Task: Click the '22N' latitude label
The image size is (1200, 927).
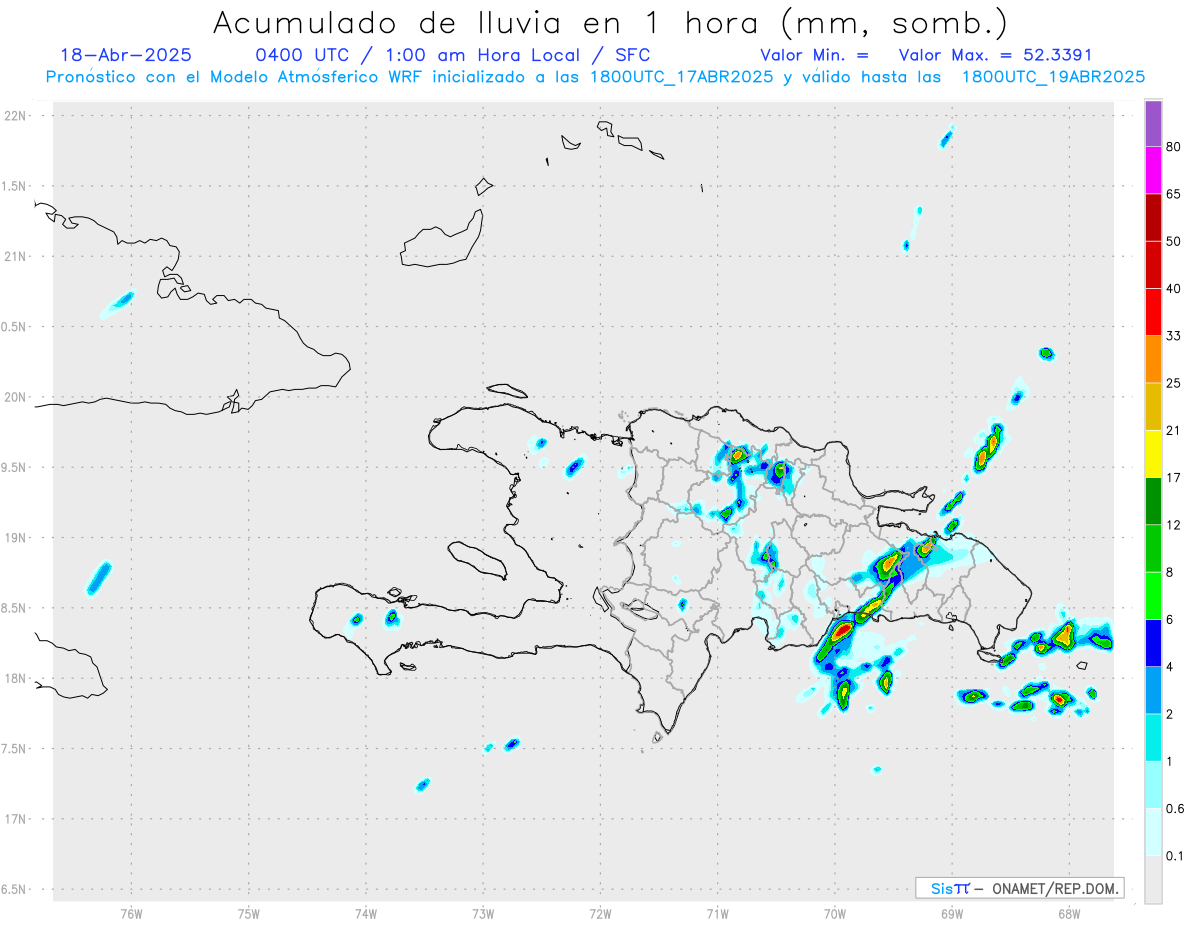Action: pos(17,116)
